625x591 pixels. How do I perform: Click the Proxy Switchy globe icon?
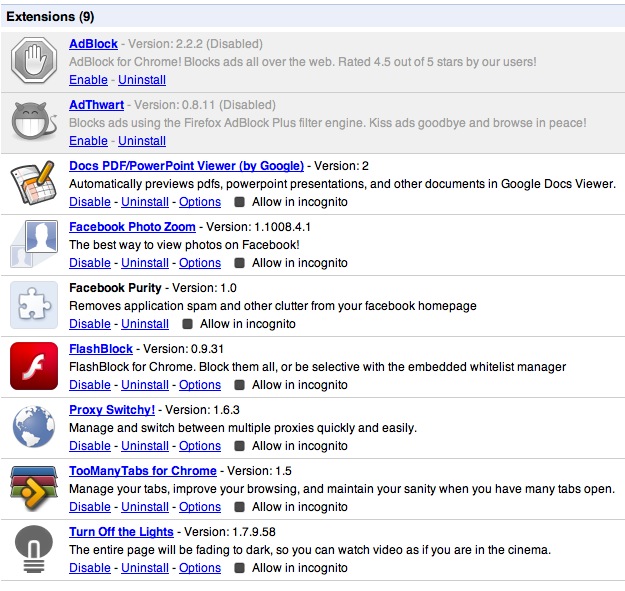(x=33, y=428)
